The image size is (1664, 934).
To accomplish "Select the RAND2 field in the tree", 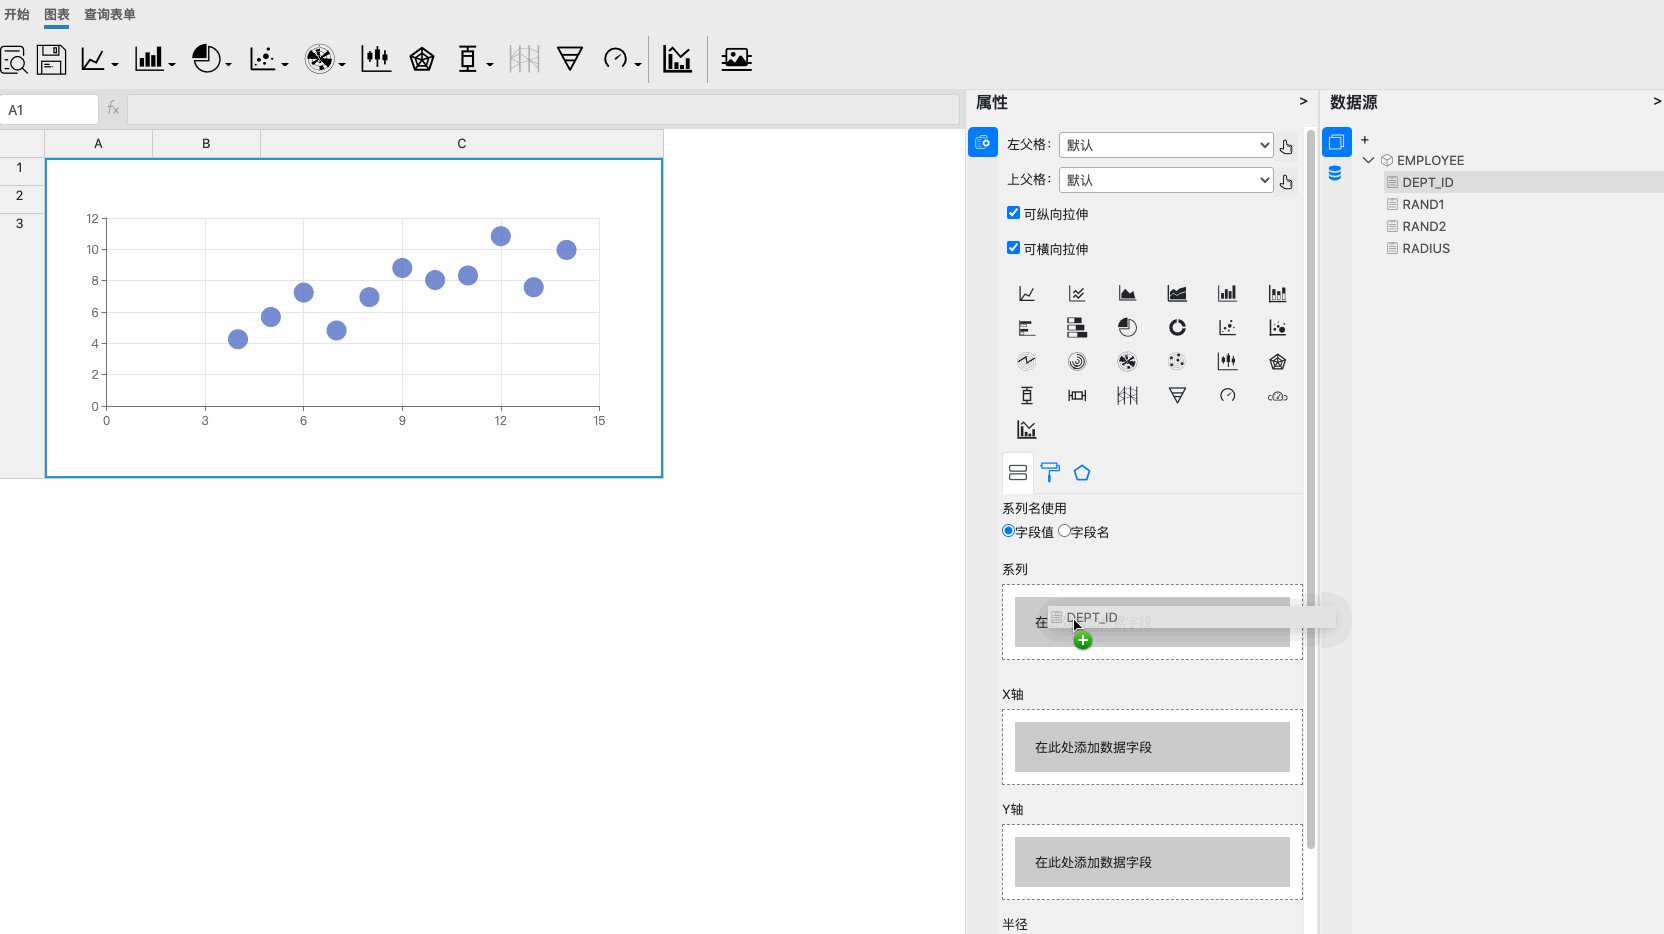I will (x=1424, y=226).
